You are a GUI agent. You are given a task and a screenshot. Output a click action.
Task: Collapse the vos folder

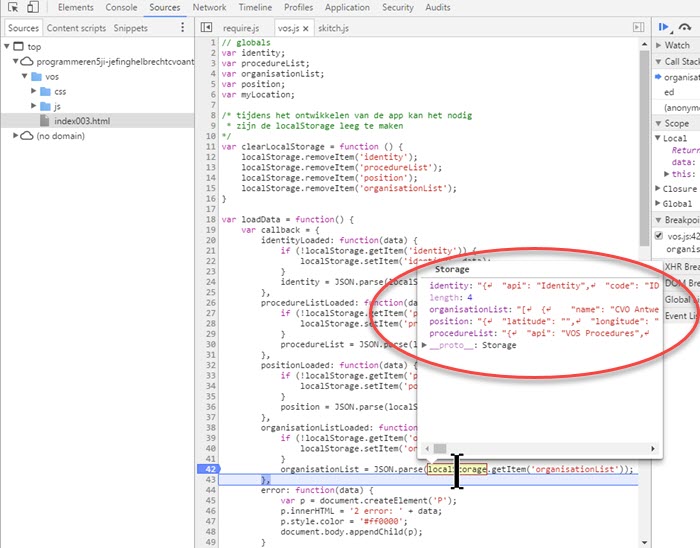(x=25, y=76)
